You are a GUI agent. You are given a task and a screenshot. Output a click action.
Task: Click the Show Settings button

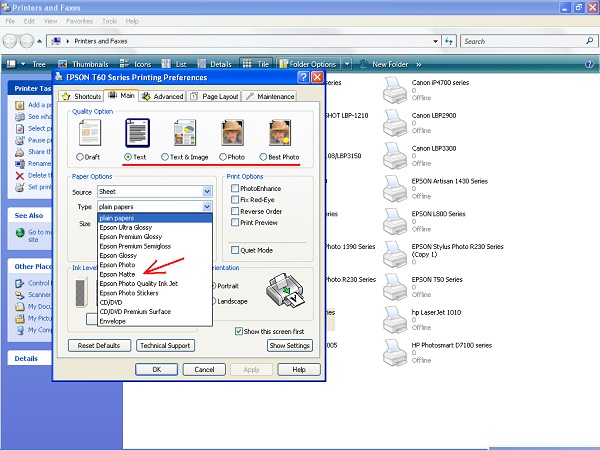290,346
